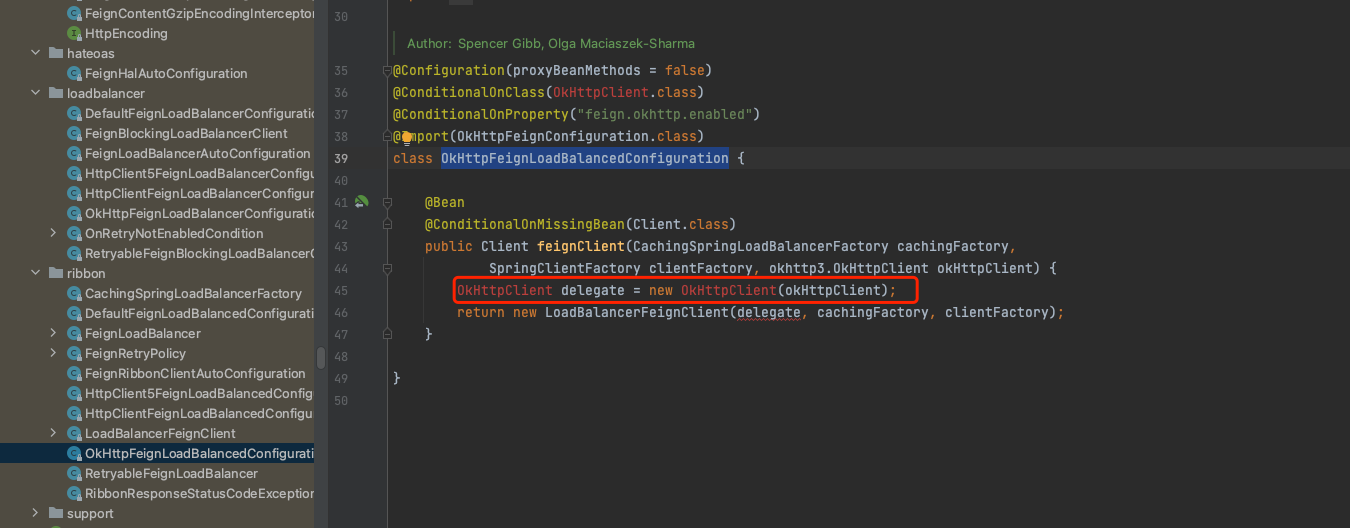Click the class icon of RetryableFeignBlockingLoadBalancerClient
This screenshot has width=1350, height=528.
pyautogui.click(x=74, y=254)
